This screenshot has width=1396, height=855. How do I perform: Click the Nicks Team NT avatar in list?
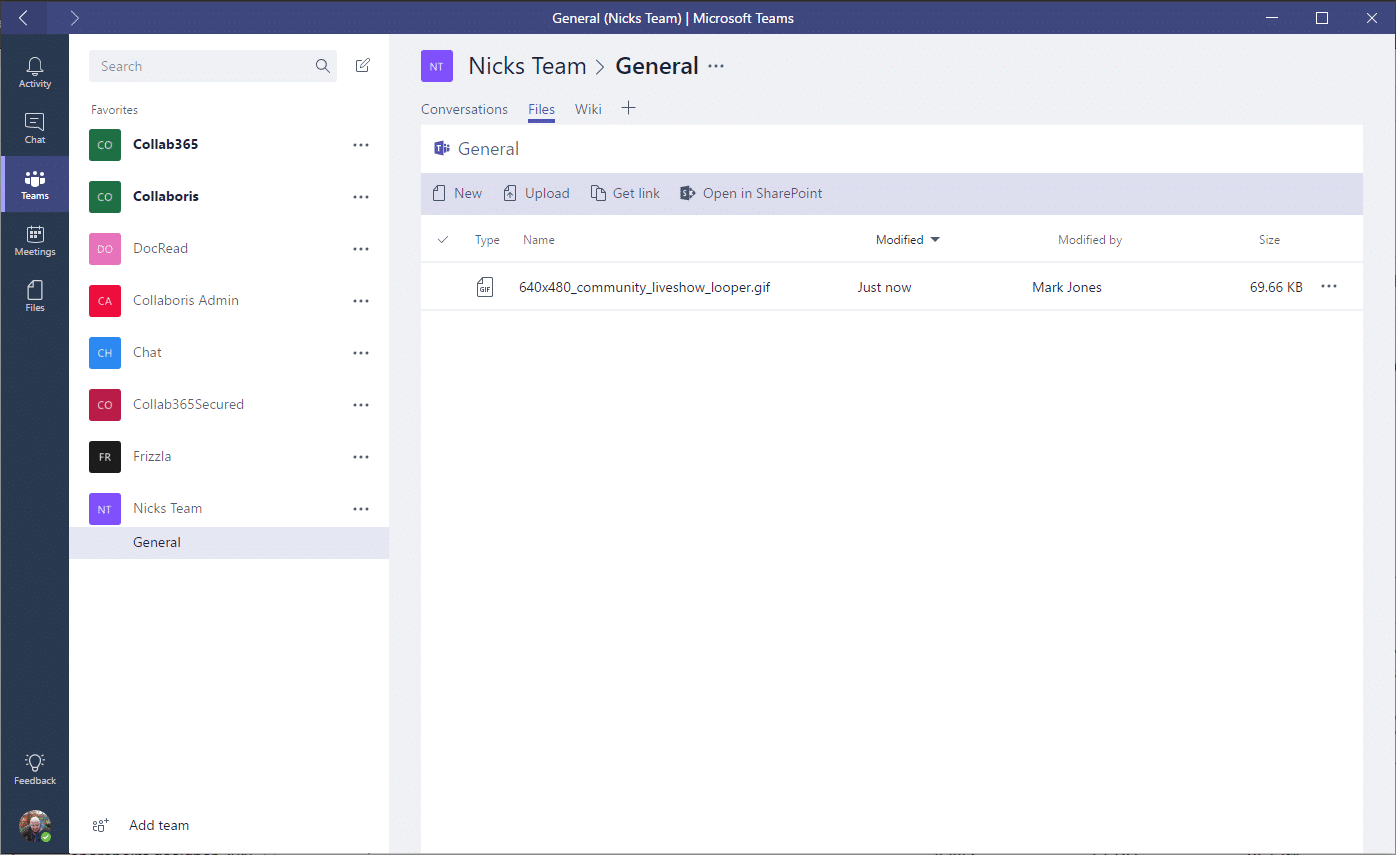tap(105, 509)
